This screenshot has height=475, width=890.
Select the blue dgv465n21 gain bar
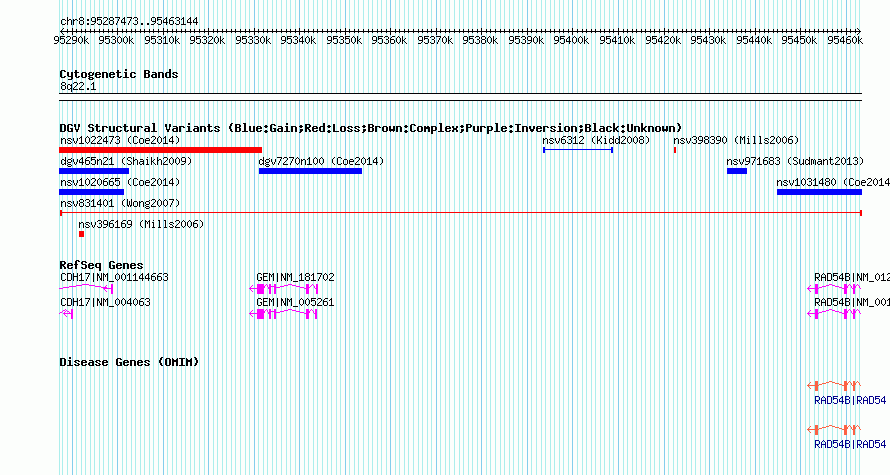point(94,171)
